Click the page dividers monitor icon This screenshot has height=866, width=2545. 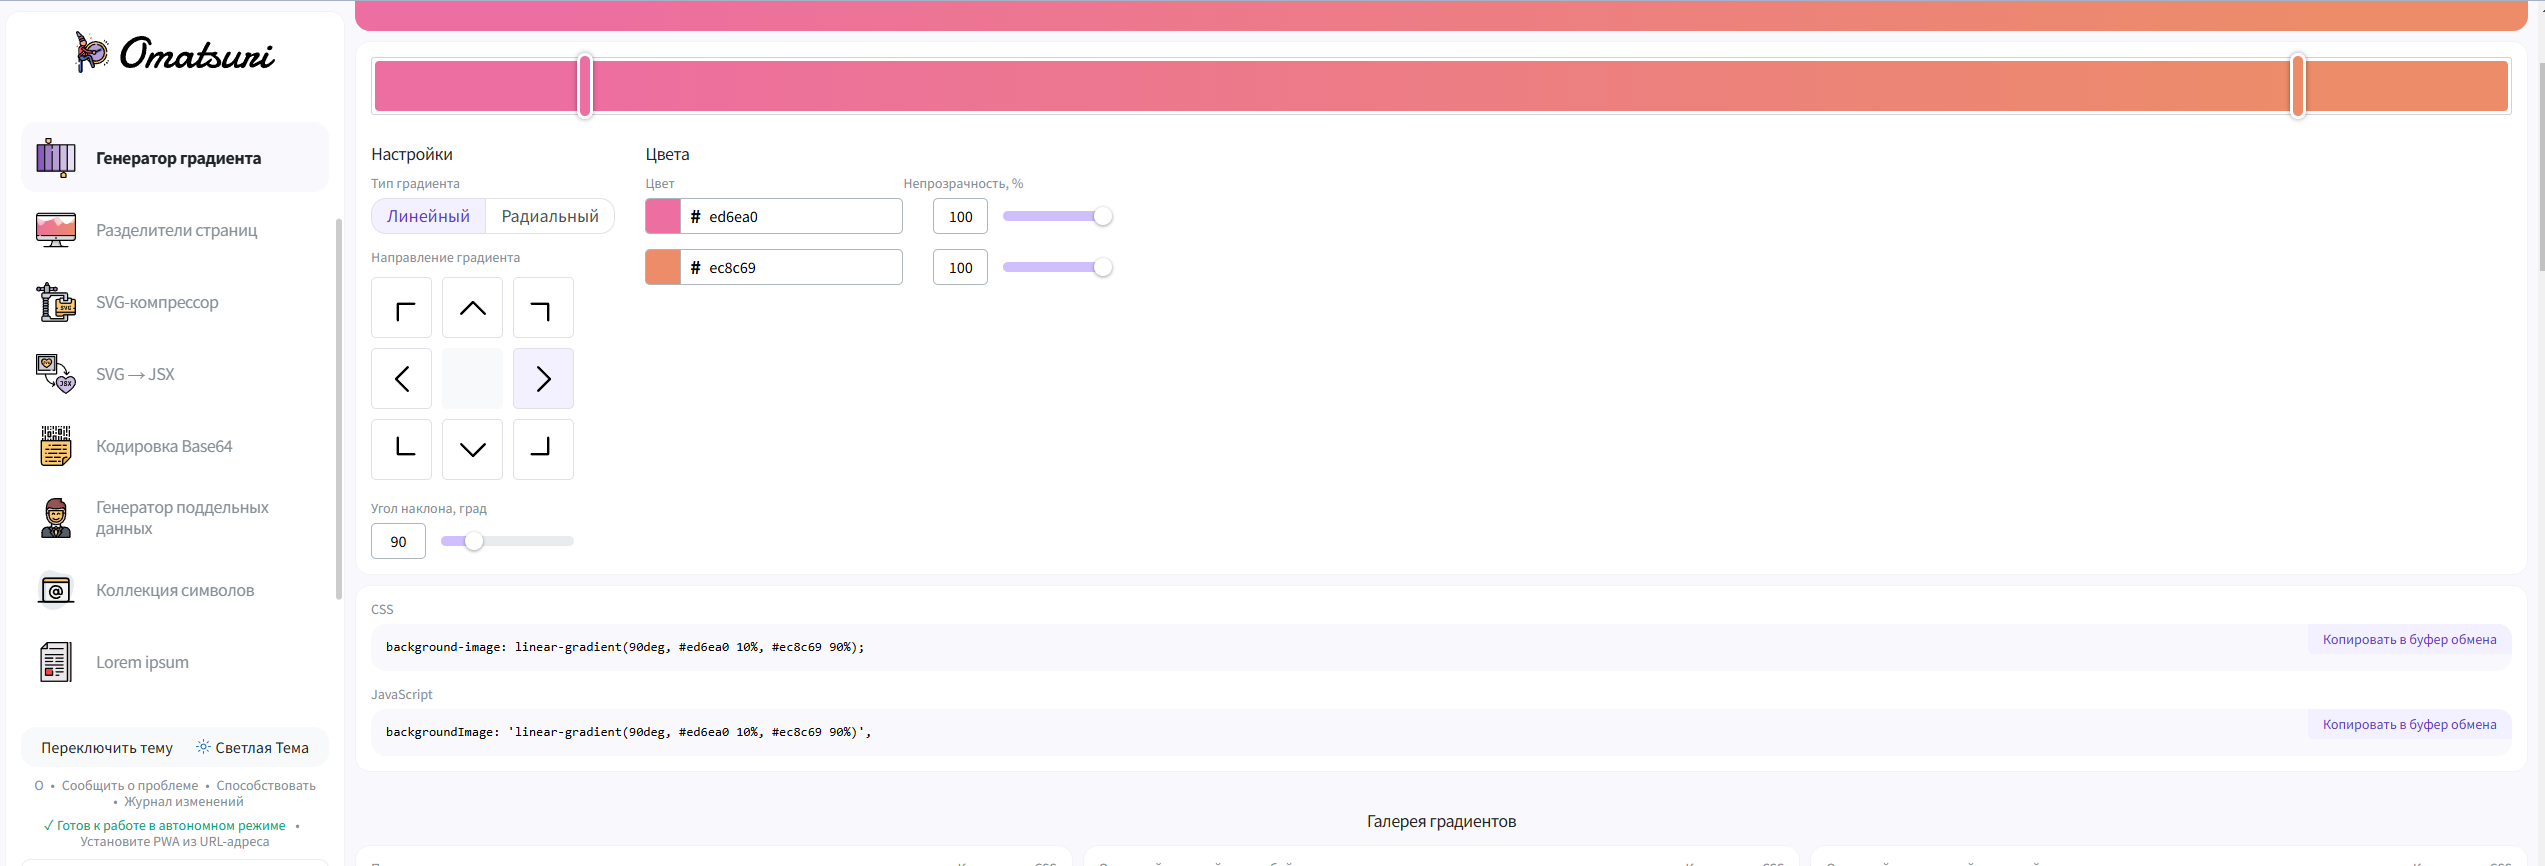coord(56,230)
